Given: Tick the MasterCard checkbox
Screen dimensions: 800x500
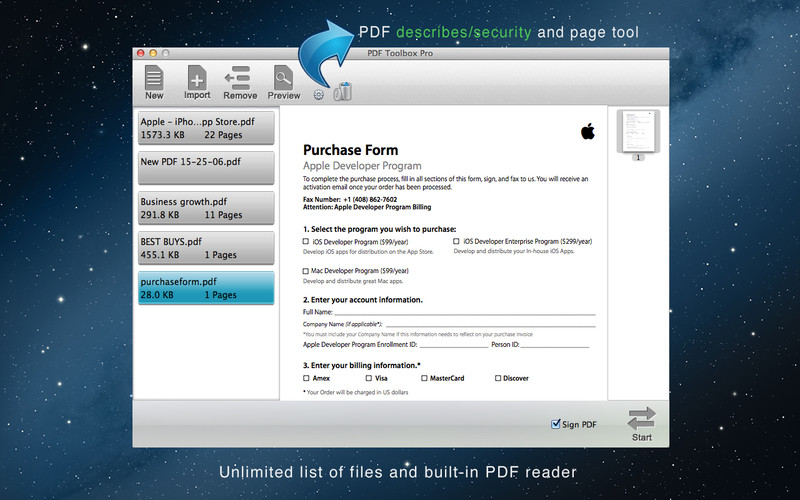Looking at the screenshot, I should [424, 378].
